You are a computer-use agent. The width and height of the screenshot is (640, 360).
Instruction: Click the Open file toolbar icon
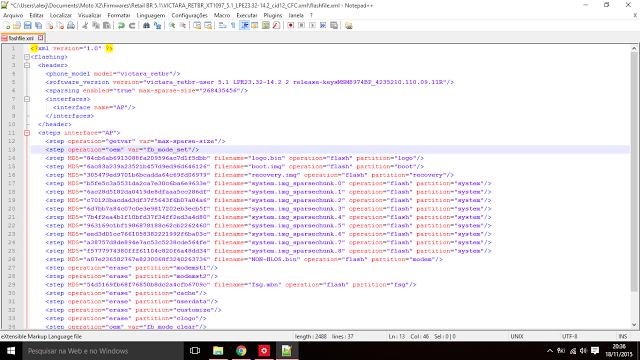pyautogui.click(x=17, y=26)
